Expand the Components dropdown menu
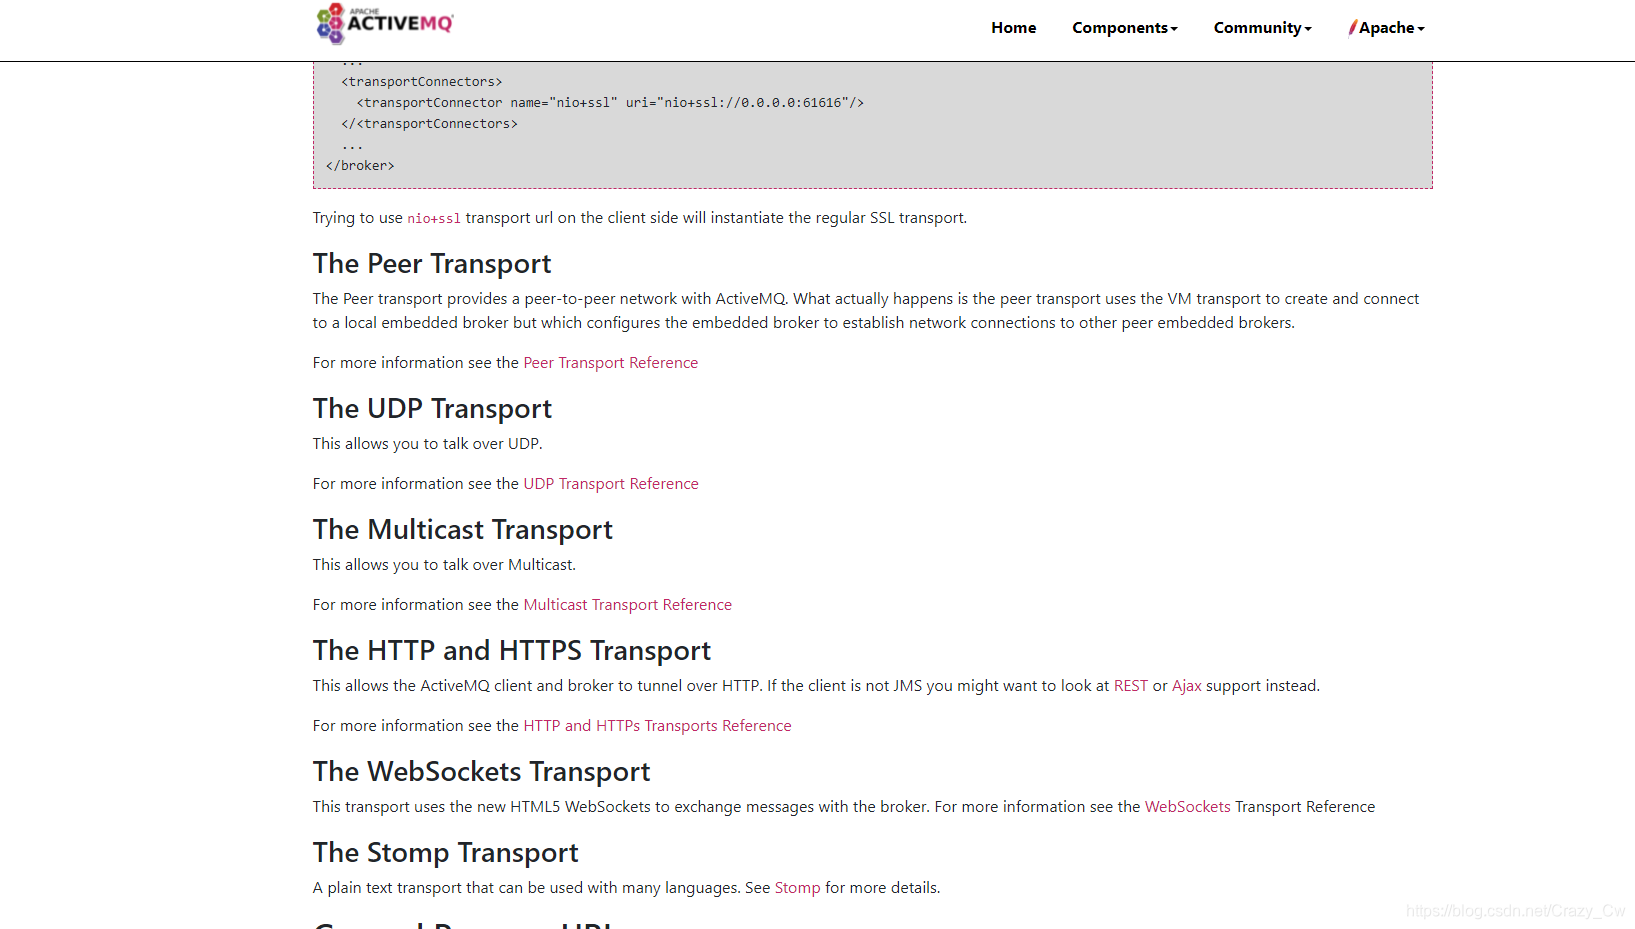The height and width of the screenshot is (929, 1635). (1125, 28)
